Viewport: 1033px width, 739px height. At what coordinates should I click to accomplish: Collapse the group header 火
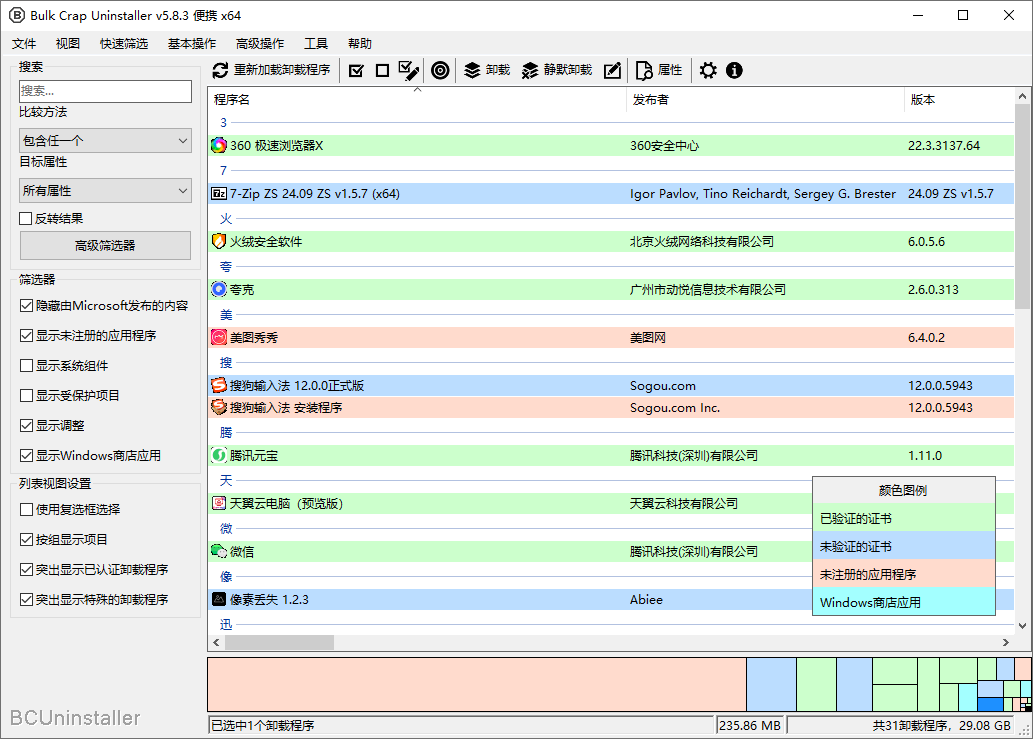click(226, 219)
